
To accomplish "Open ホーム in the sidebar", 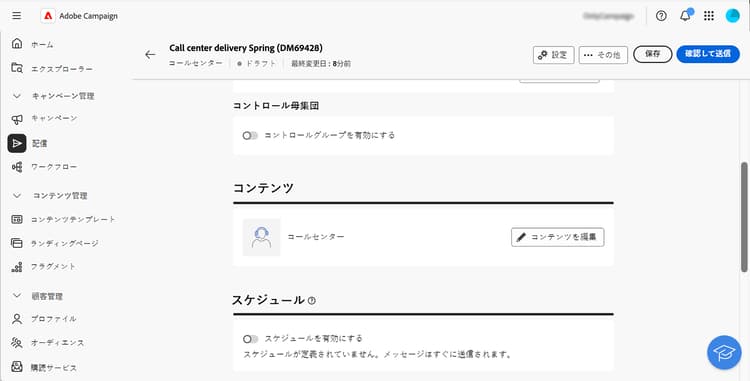I will (x=42, y=44).
